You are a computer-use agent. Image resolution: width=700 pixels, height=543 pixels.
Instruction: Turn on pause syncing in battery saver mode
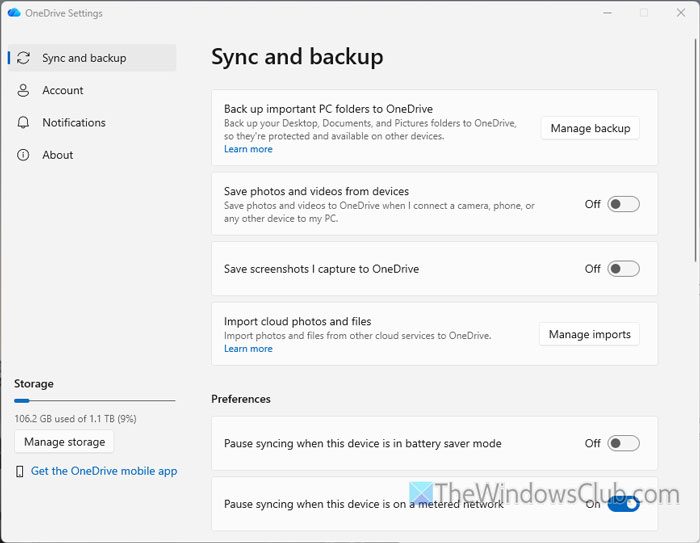(x=623, y=443)
